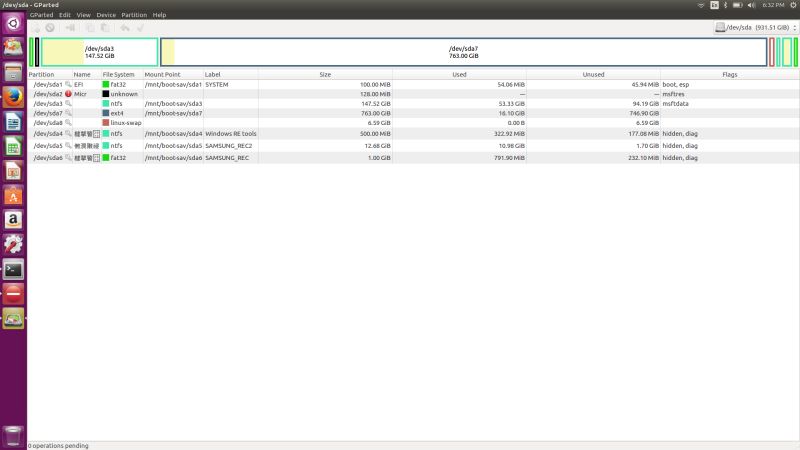Click the Paste partition toolbar icon
Viewport: 800px width, 450px height.
click(x=105, y=28)
